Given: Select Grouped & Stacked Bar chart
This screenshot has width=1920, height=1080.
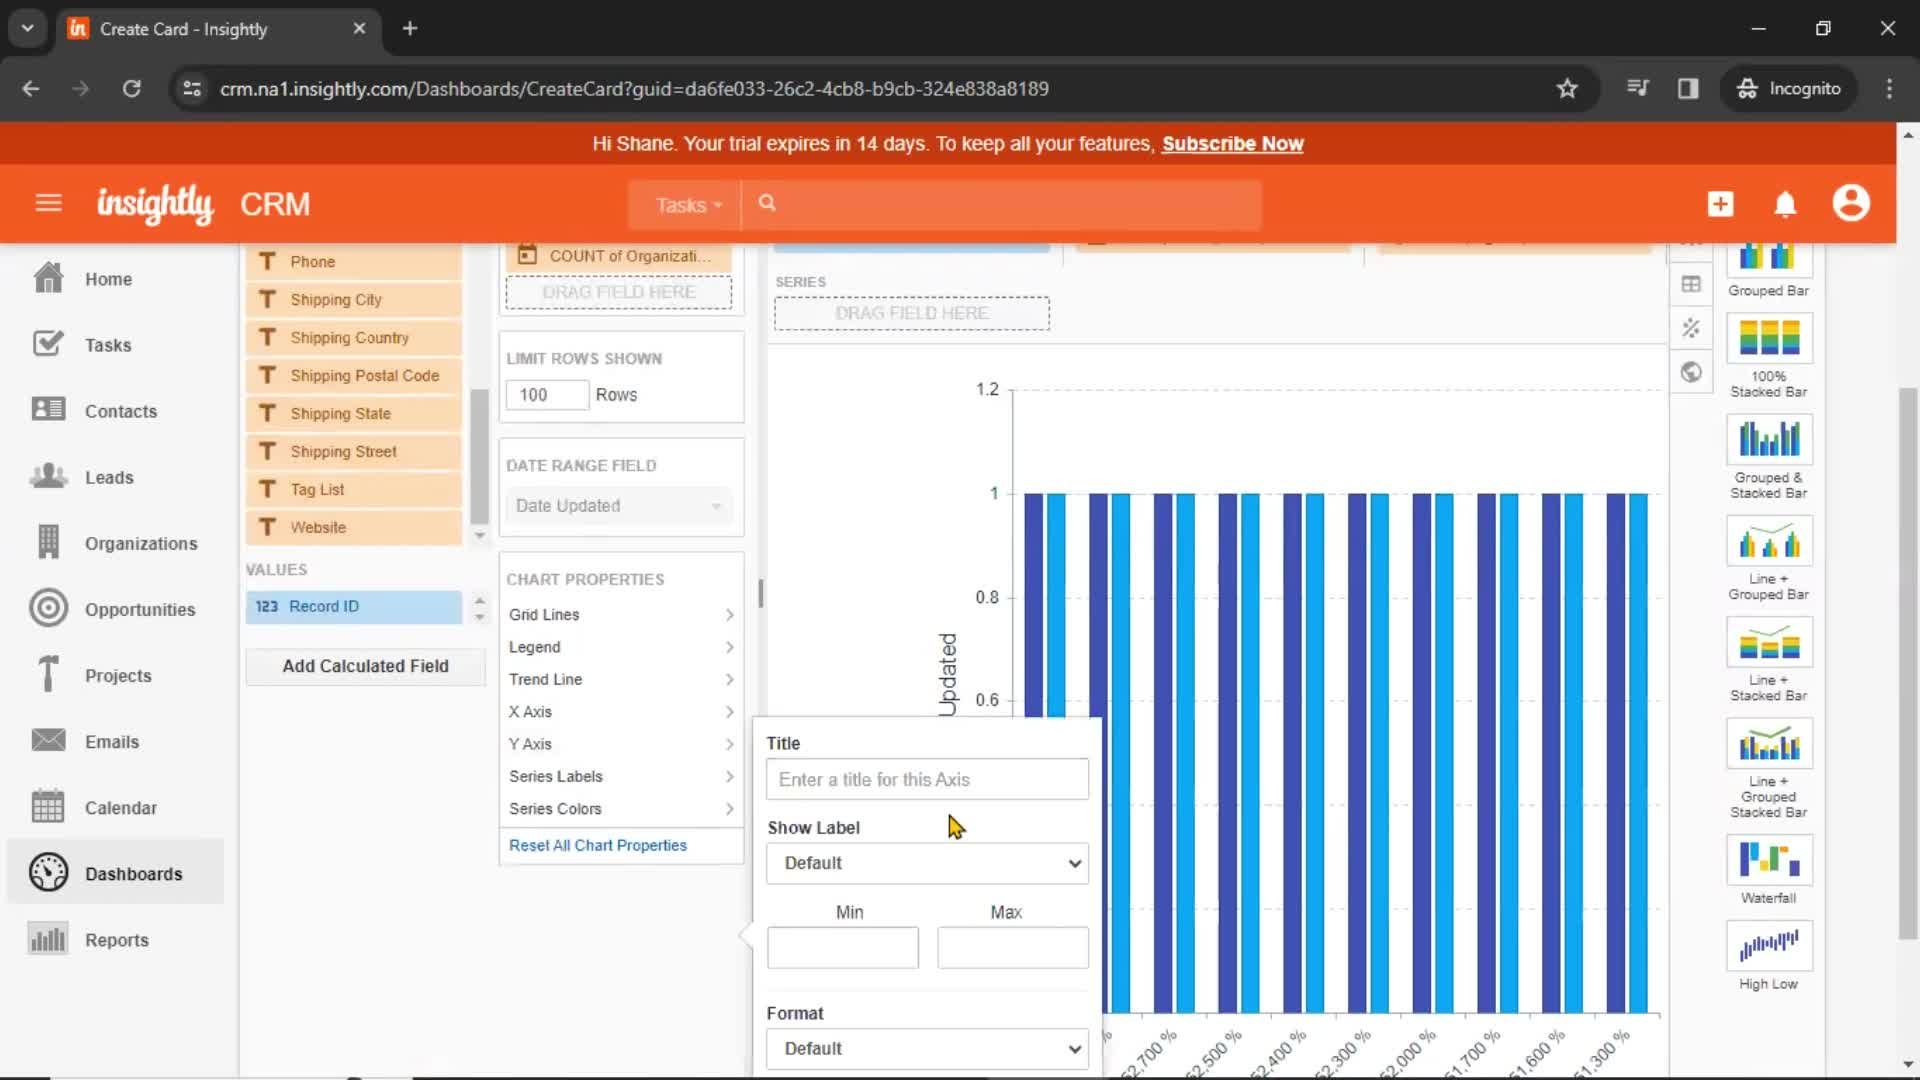Looking at the screenshot, I should point(1768,457).
